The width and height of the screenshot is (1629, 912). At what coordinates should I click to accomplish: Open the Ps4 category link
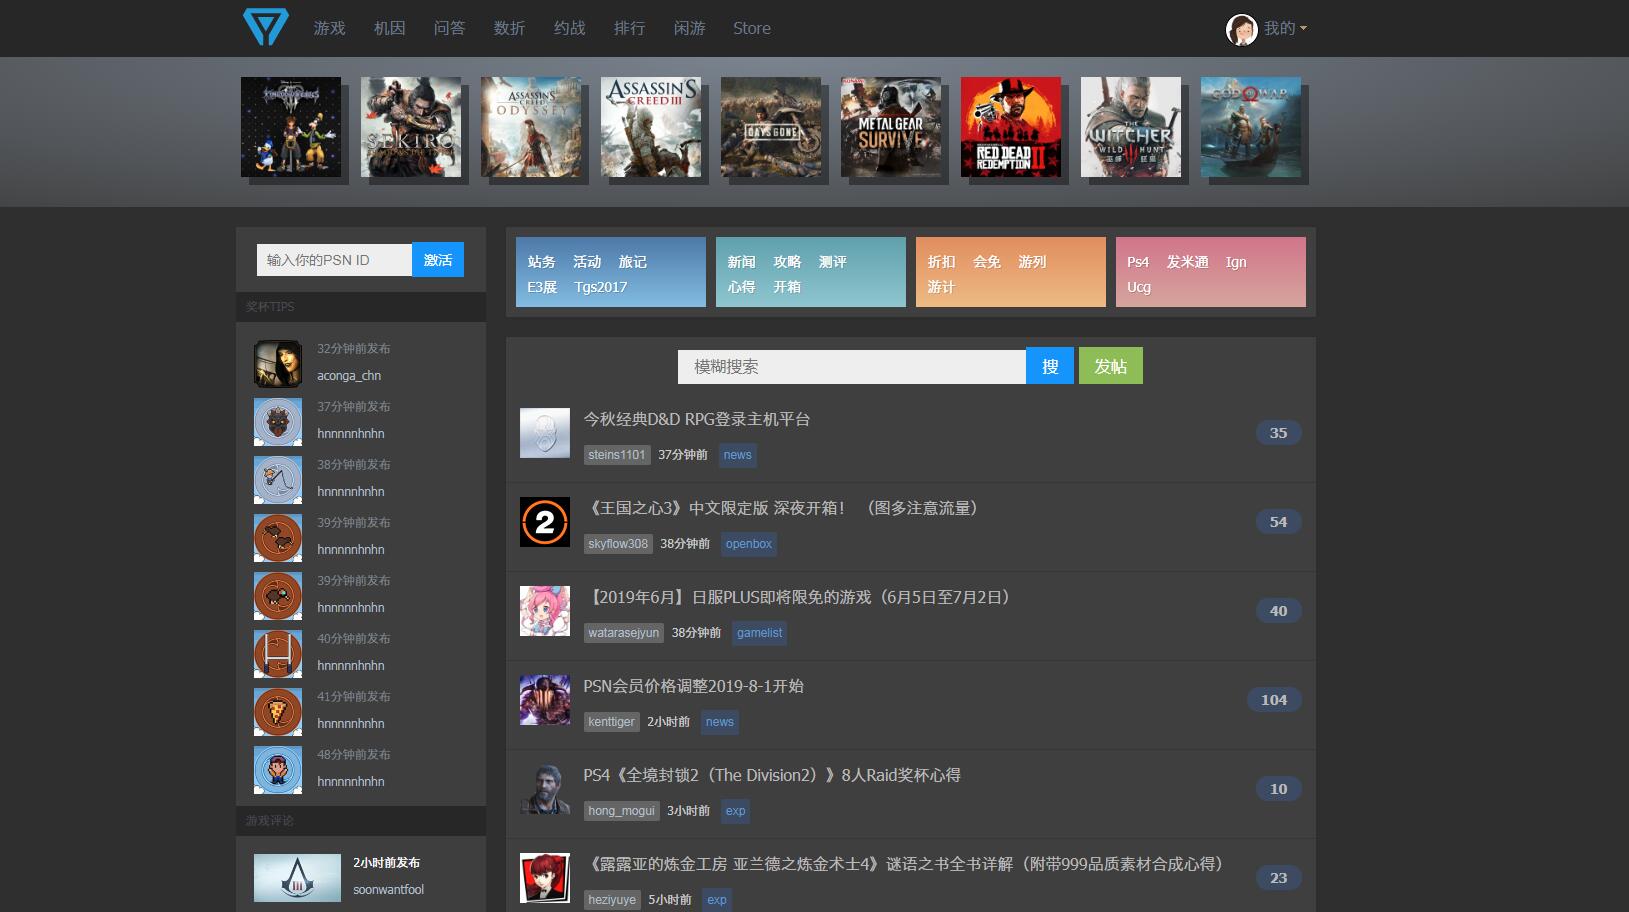click(1138, 262)
